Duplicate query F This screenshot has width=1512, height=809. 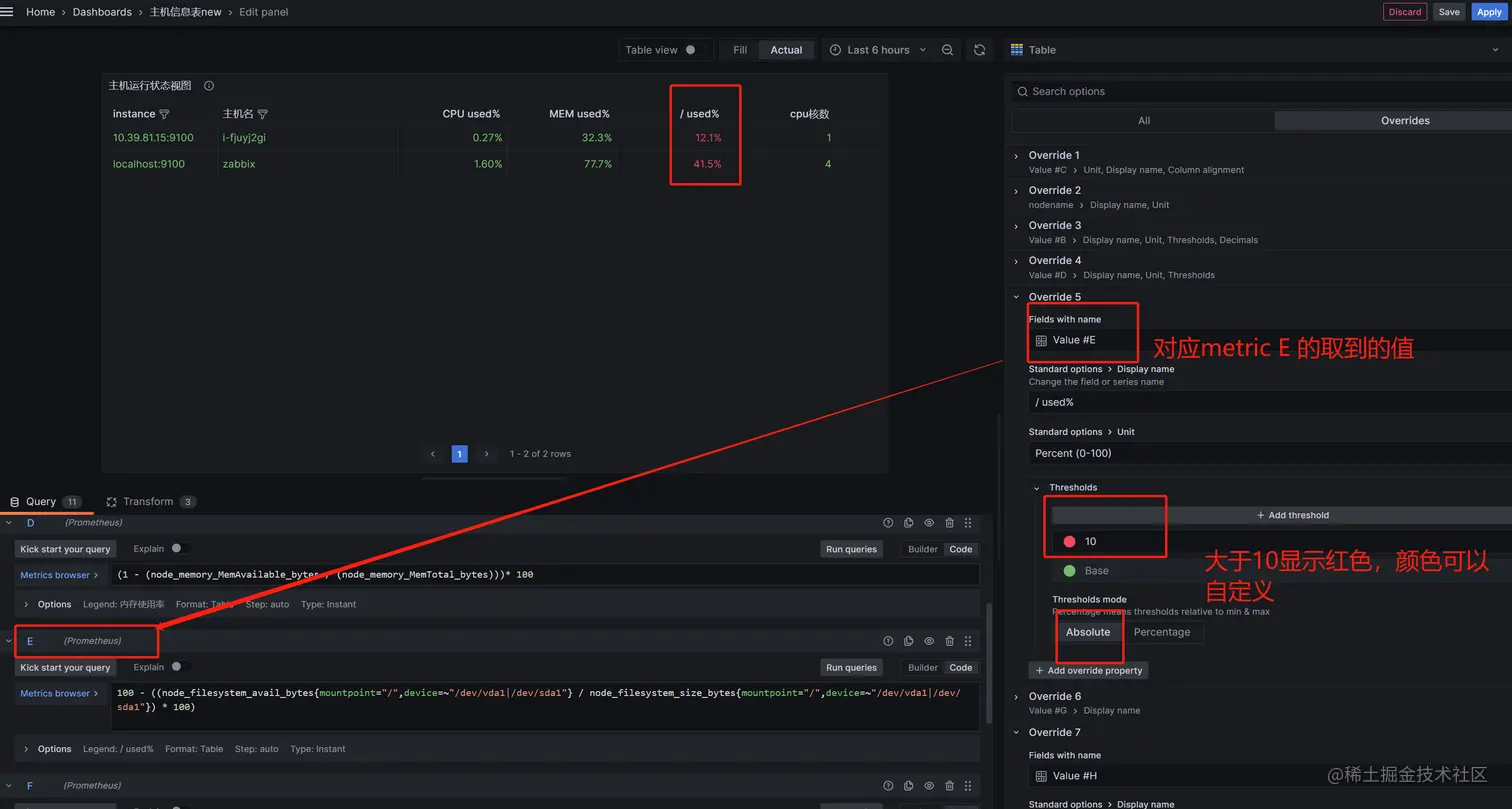908,786
